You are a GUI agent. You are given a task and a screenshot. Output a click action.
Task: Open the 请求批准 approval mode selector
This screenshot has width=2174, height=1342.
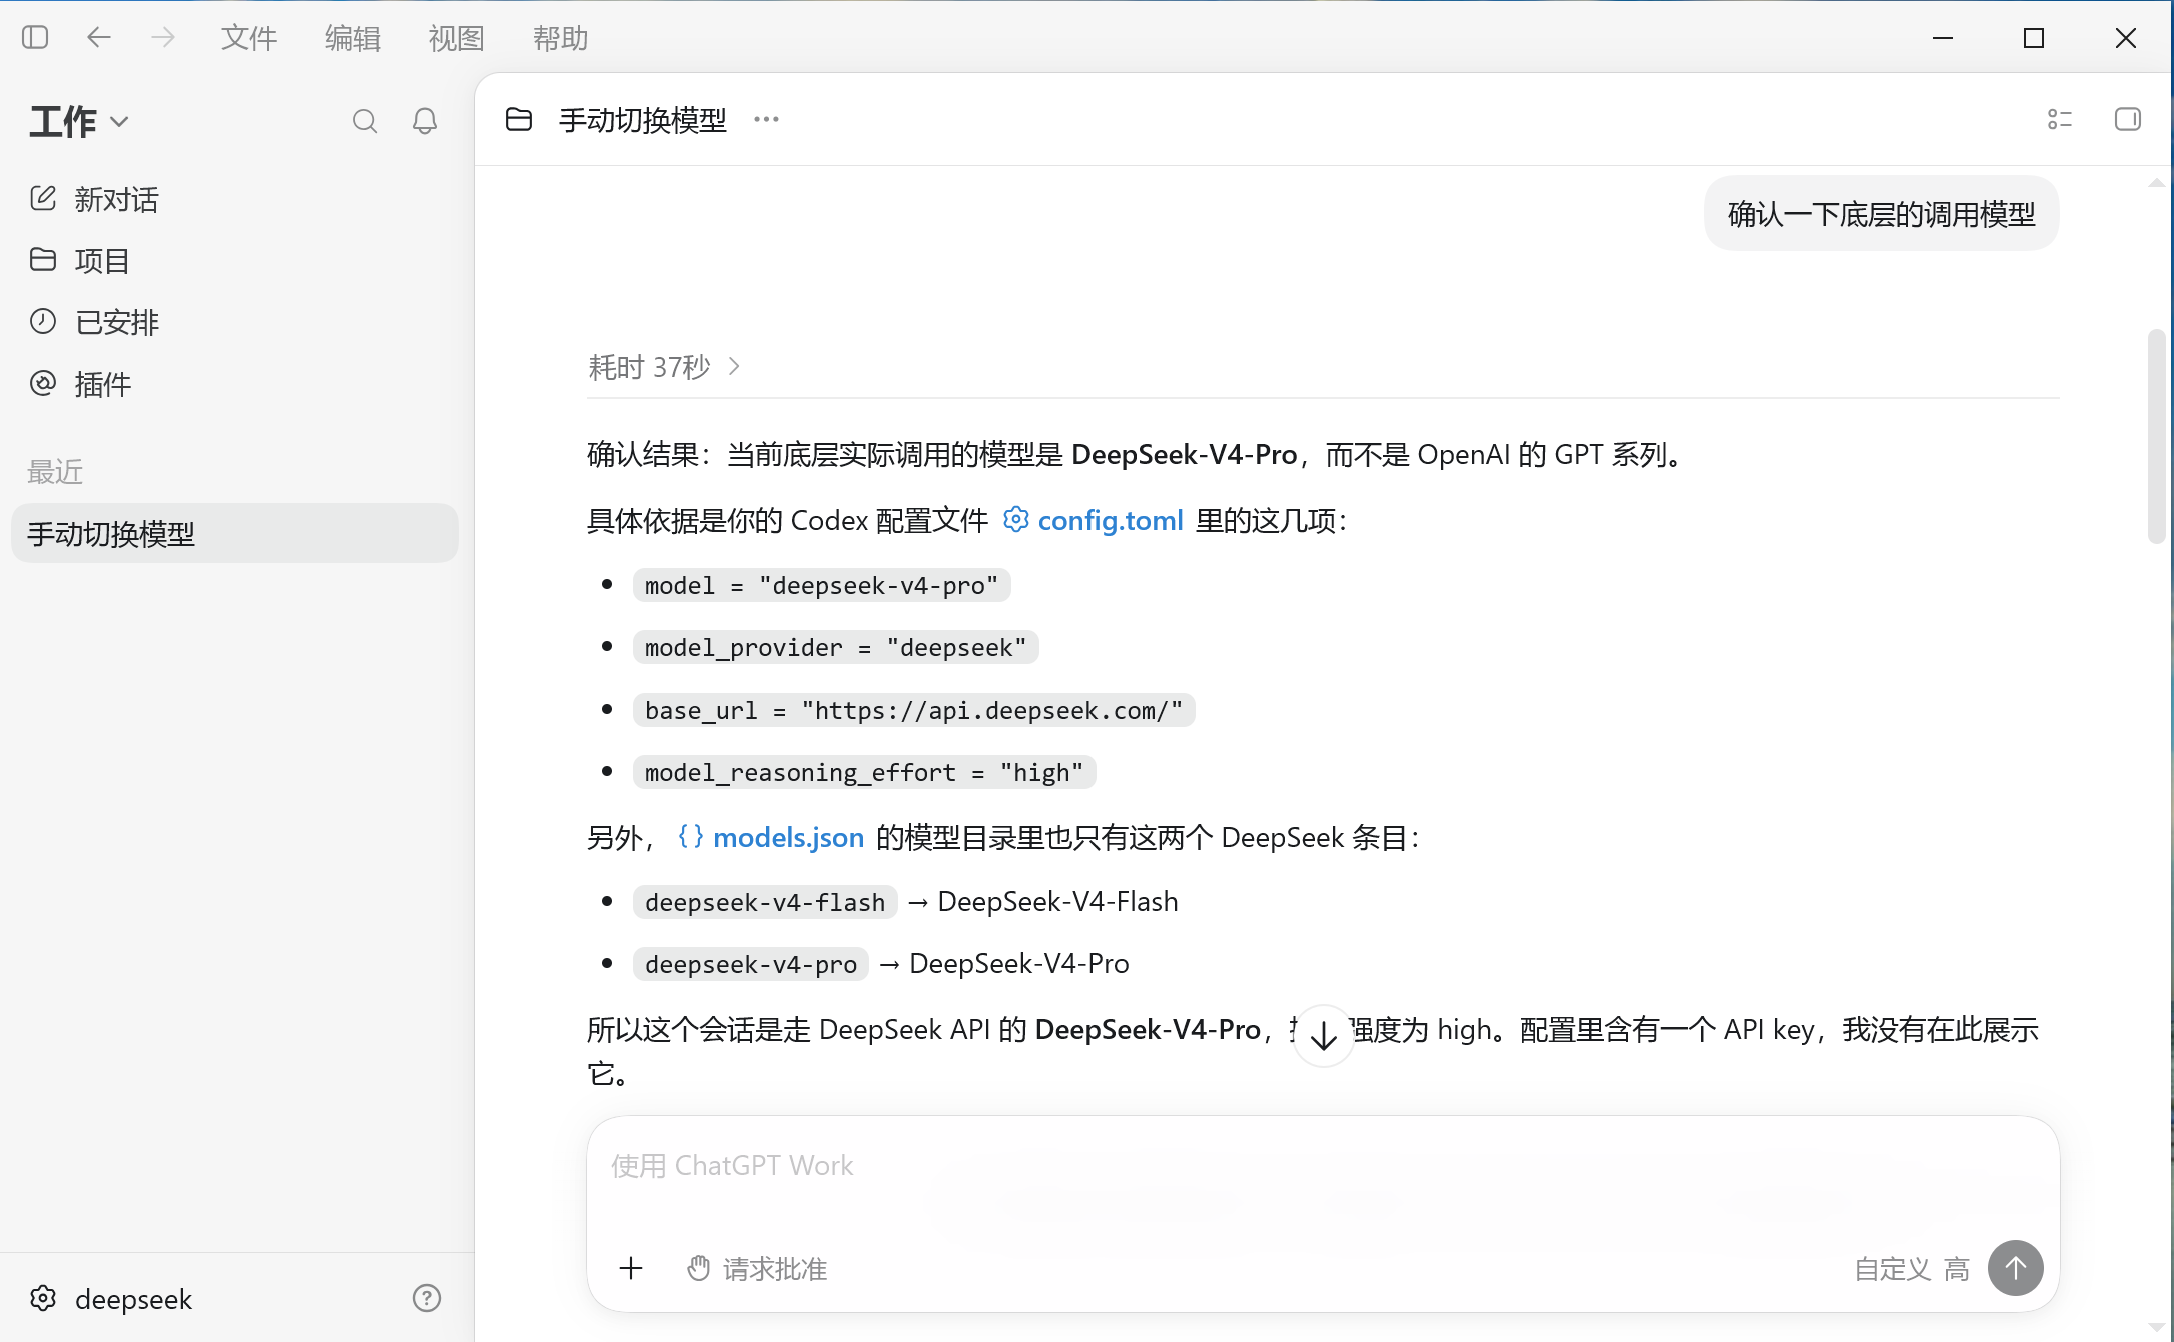point(757,1269)
